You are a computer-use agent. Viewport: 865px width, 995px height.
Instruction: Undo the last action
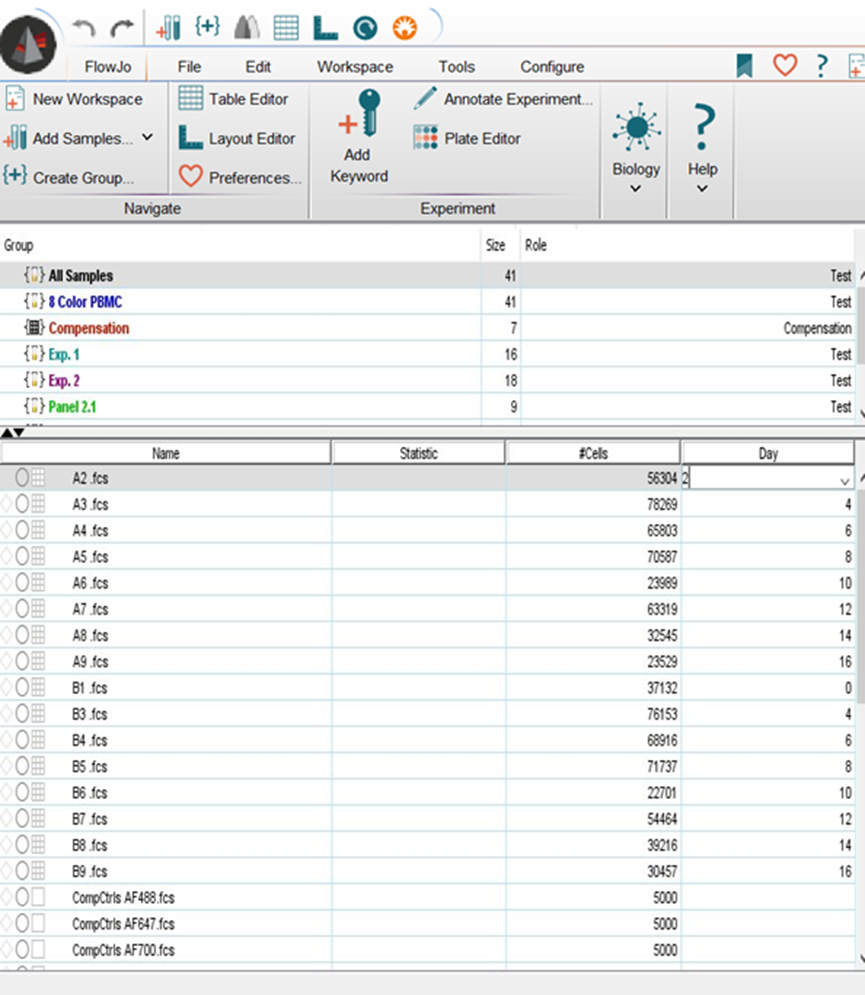pyautogui.click(x=84, y=29)
